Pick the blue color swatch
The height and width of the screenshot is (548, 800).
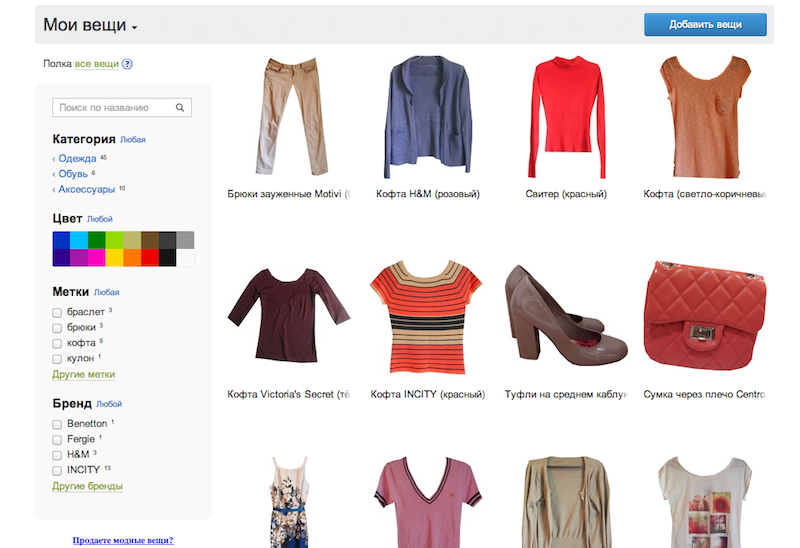[61, 240]
